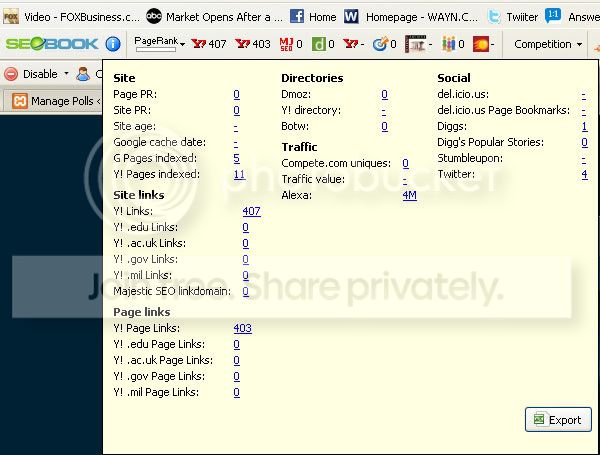Viewport: 600px width, 455px height.
Task: Click the user person icon beside Disable
Action: (x=83, y=74)
